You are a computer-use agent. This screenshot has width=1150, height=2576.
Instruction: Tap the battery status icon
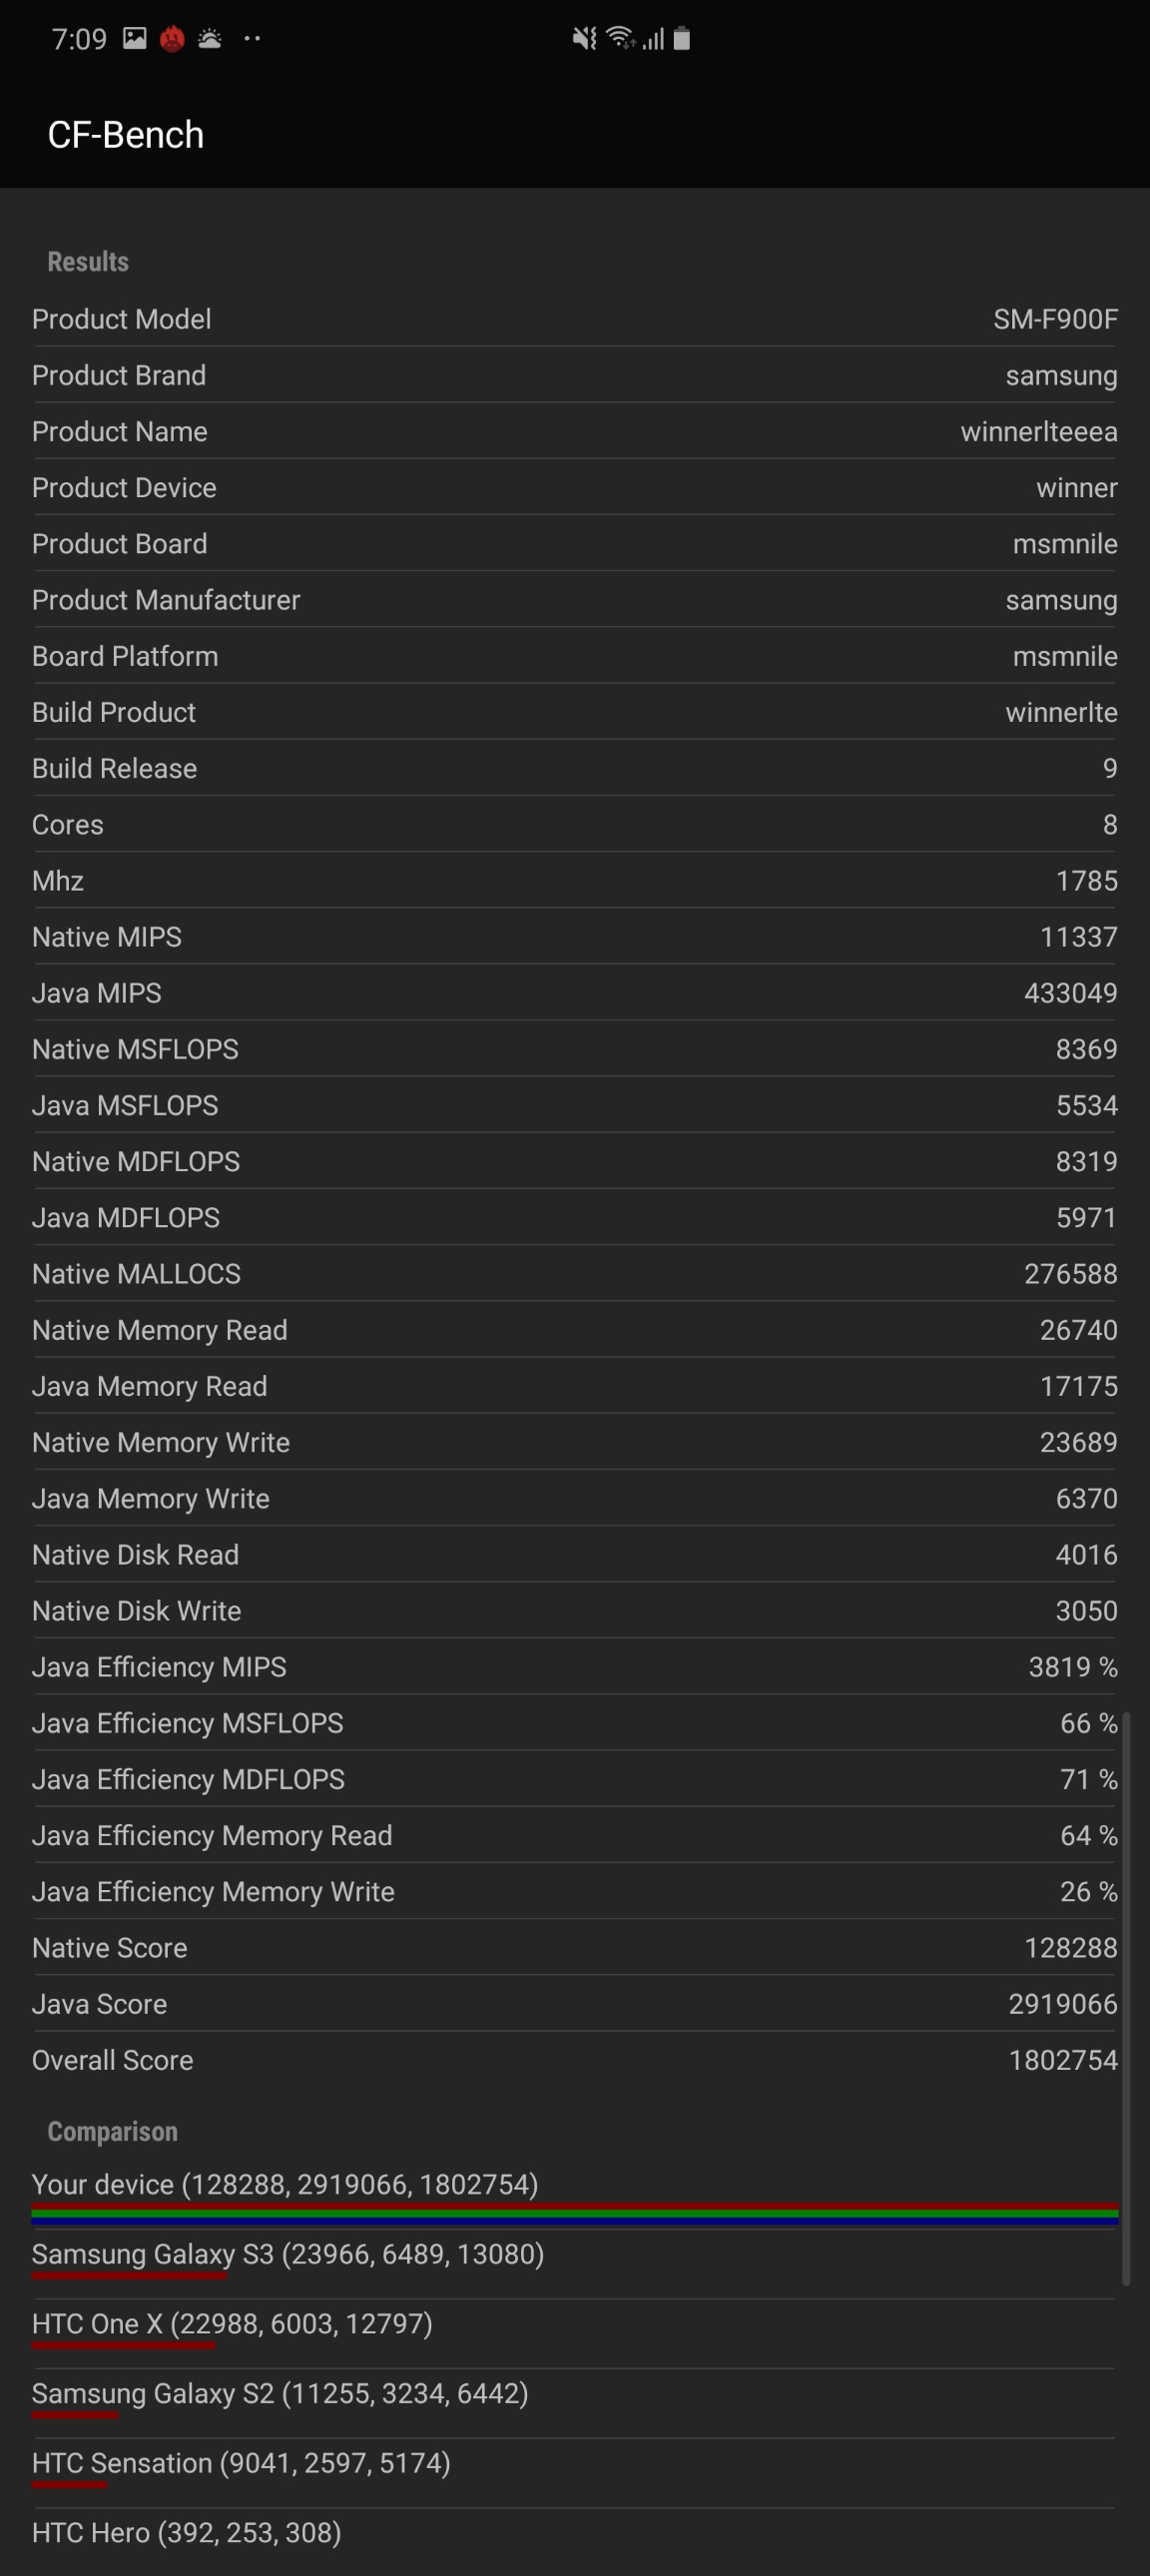point(682,39)
